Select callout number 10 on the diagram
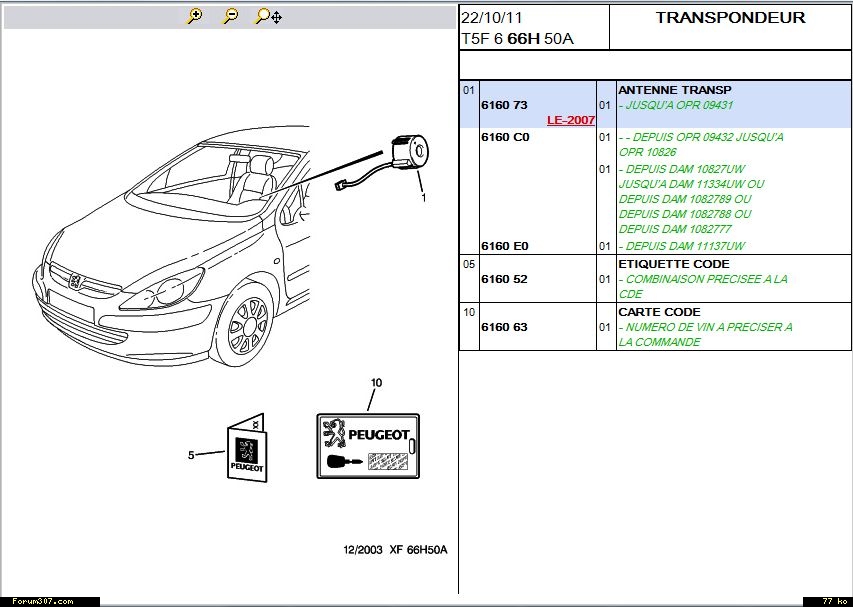 pos(376,383)
